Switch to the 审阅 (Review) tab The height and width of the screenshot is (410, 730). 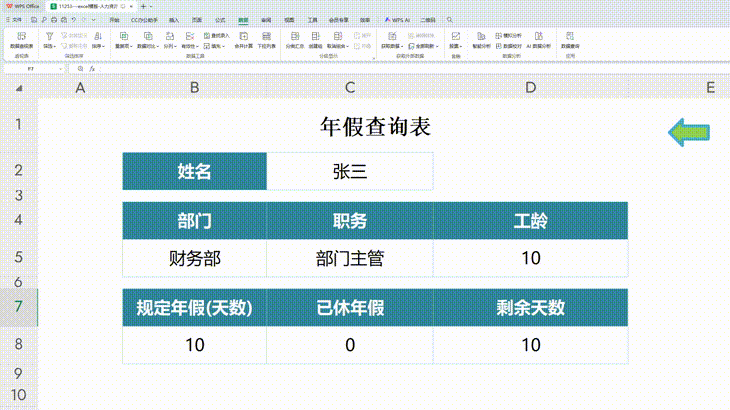pos(266,20)
